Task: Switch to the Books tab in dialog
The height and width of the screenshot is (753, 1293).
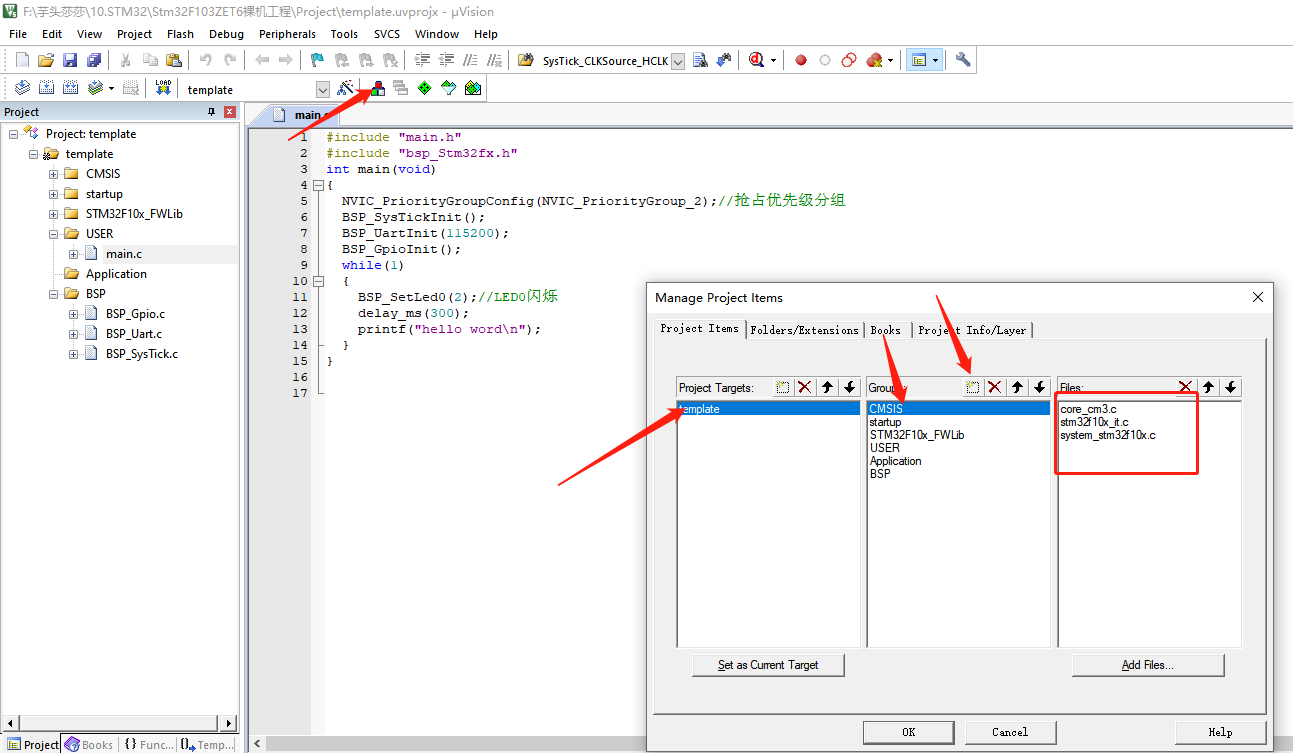Action: pyautogui.click(x=886, y=329)
